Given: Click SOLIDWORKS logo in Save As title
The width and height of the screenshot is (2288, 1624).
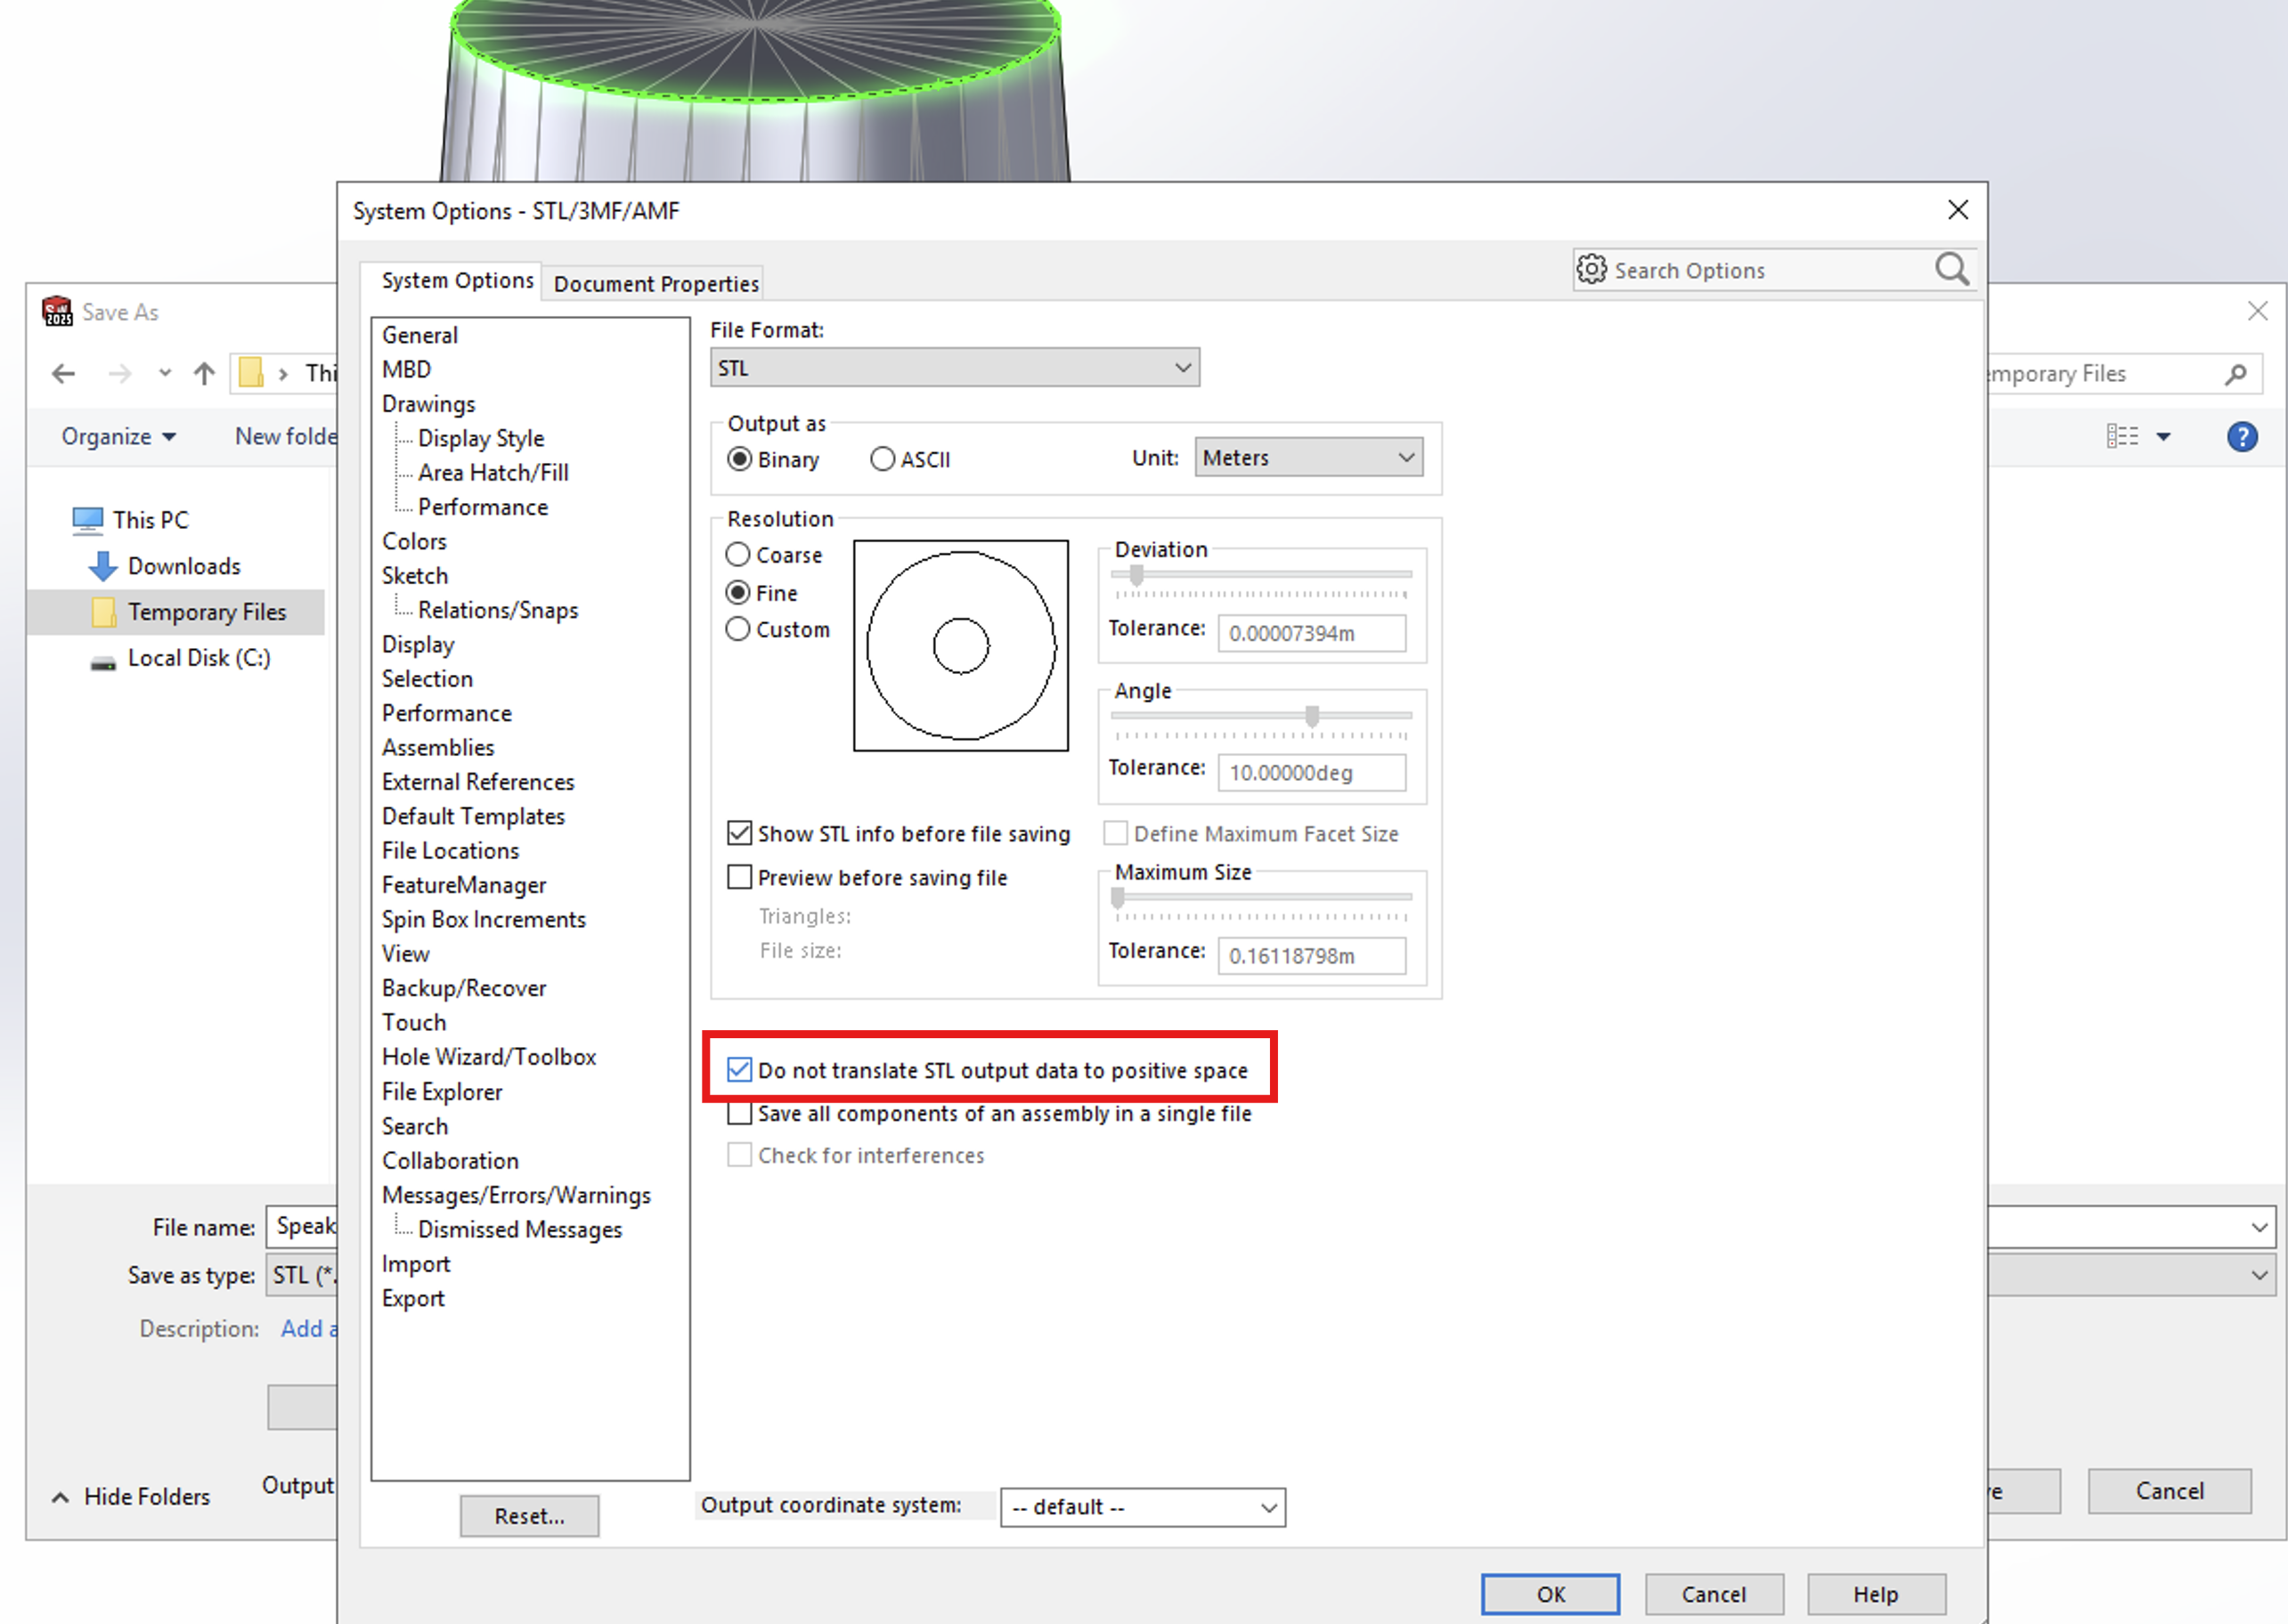Looking at the screenshot, I should 57,312.
